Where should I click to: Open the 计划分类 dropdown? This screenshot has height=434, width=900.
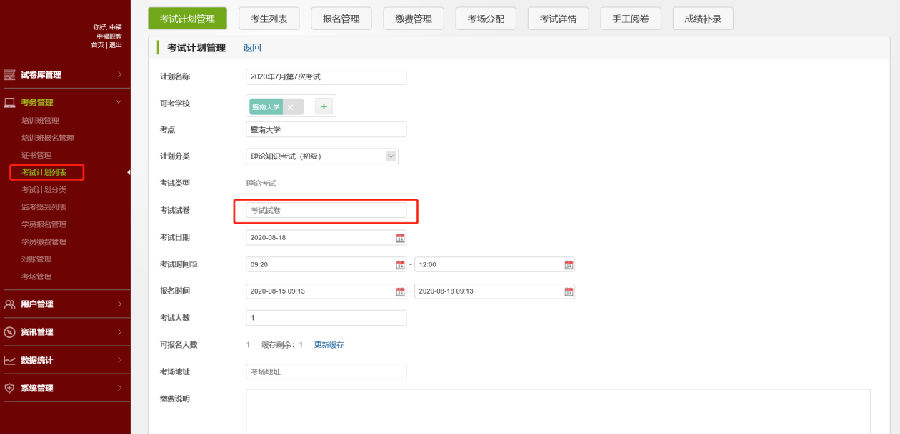pyautogui.click(x=390, y=156)
